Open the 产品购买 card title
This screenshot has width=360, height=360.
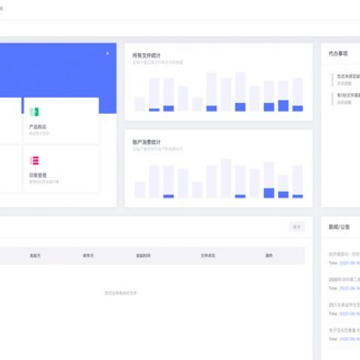pyautogui.click(x=37, y=127)
